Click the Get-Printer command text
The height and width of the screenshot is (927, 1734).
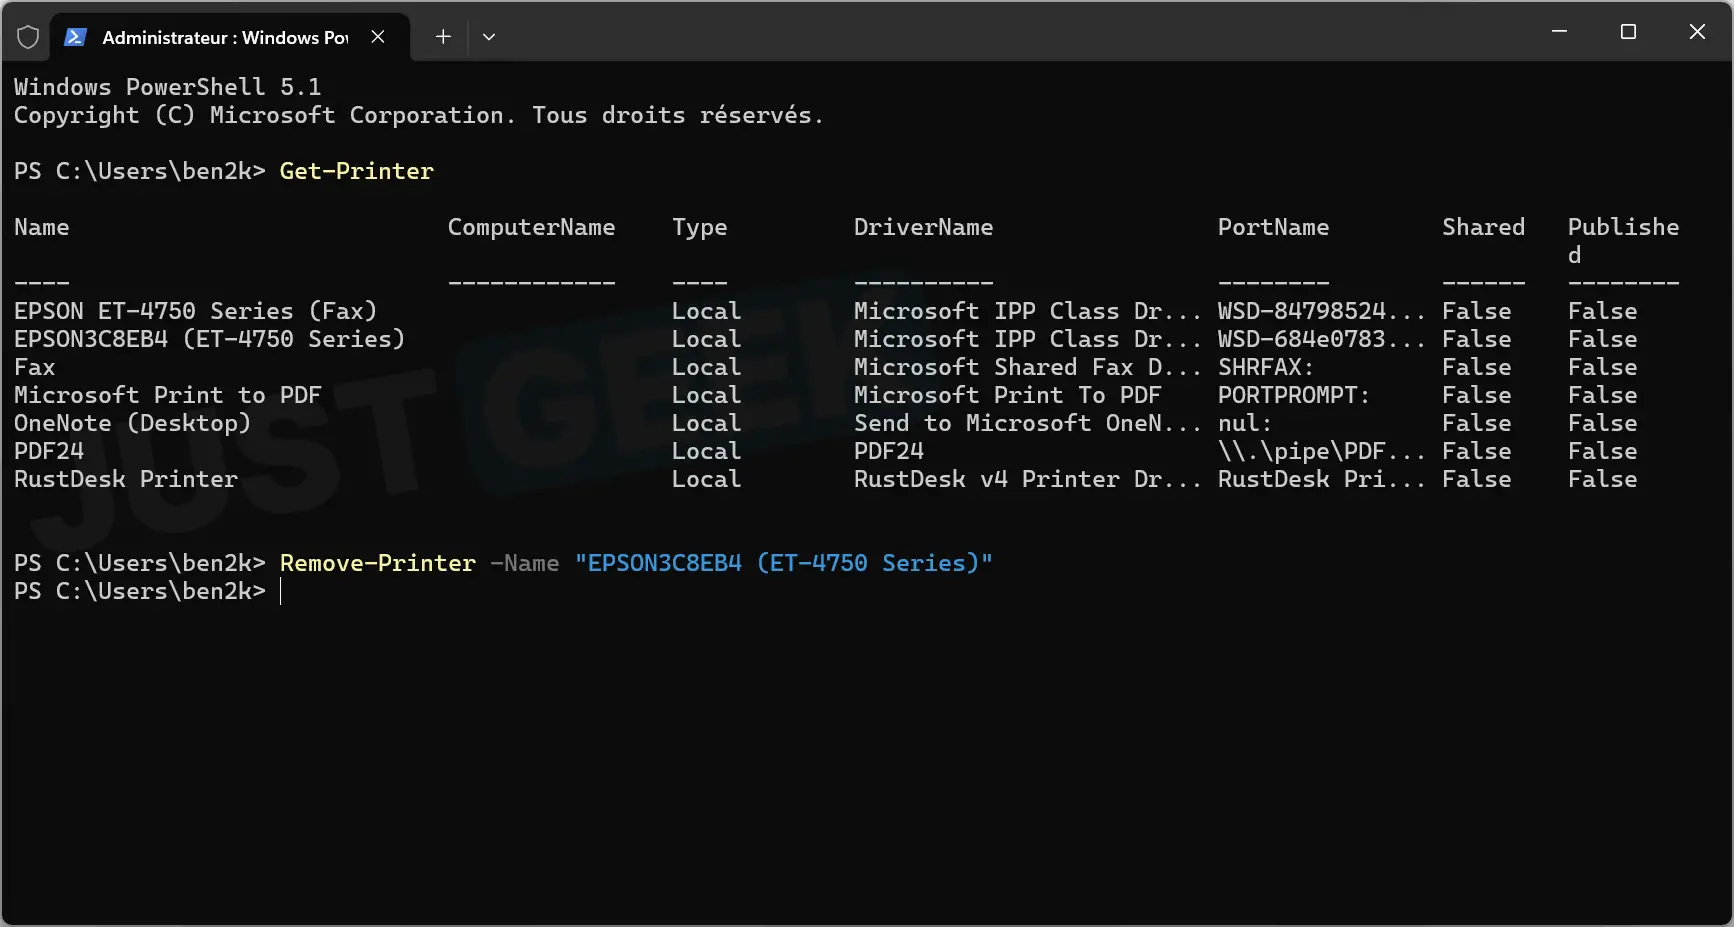pos(357,171)
